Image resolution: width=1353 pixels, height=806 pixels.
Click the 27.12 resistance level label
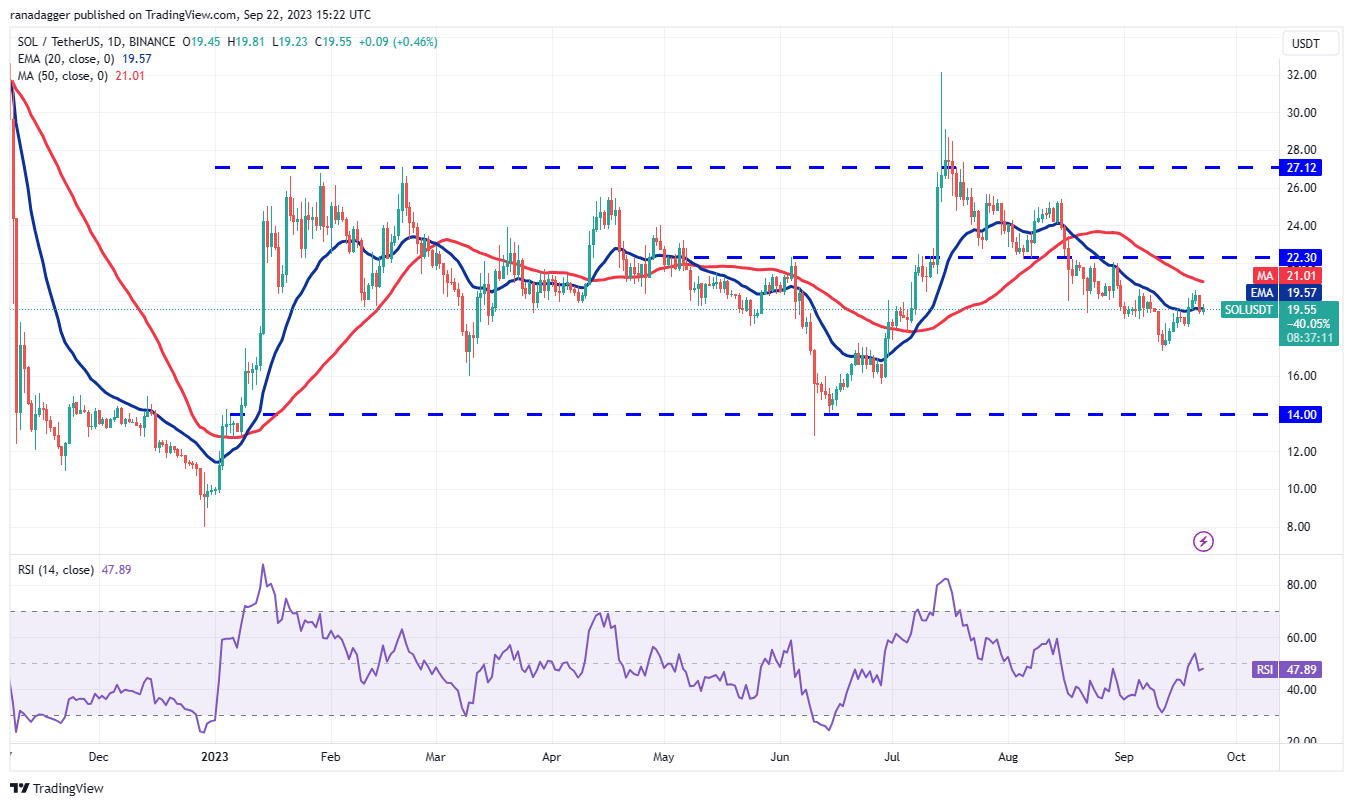tap(1300, 168)
